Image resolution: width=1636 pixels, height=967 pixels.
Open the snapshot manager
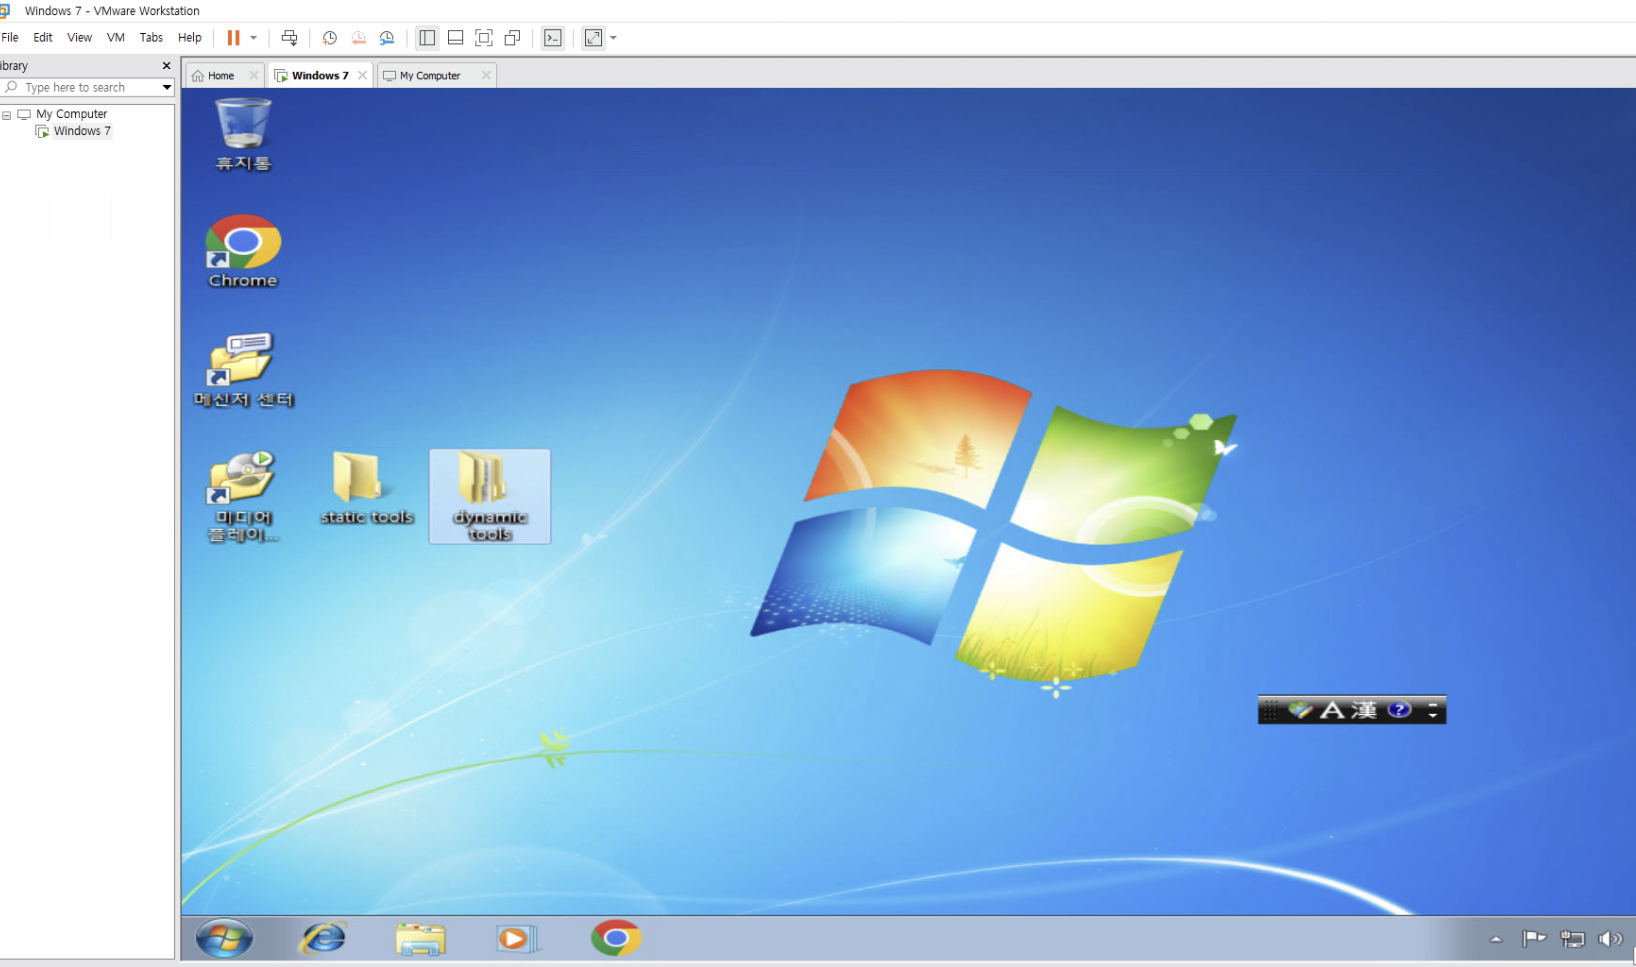387,38
